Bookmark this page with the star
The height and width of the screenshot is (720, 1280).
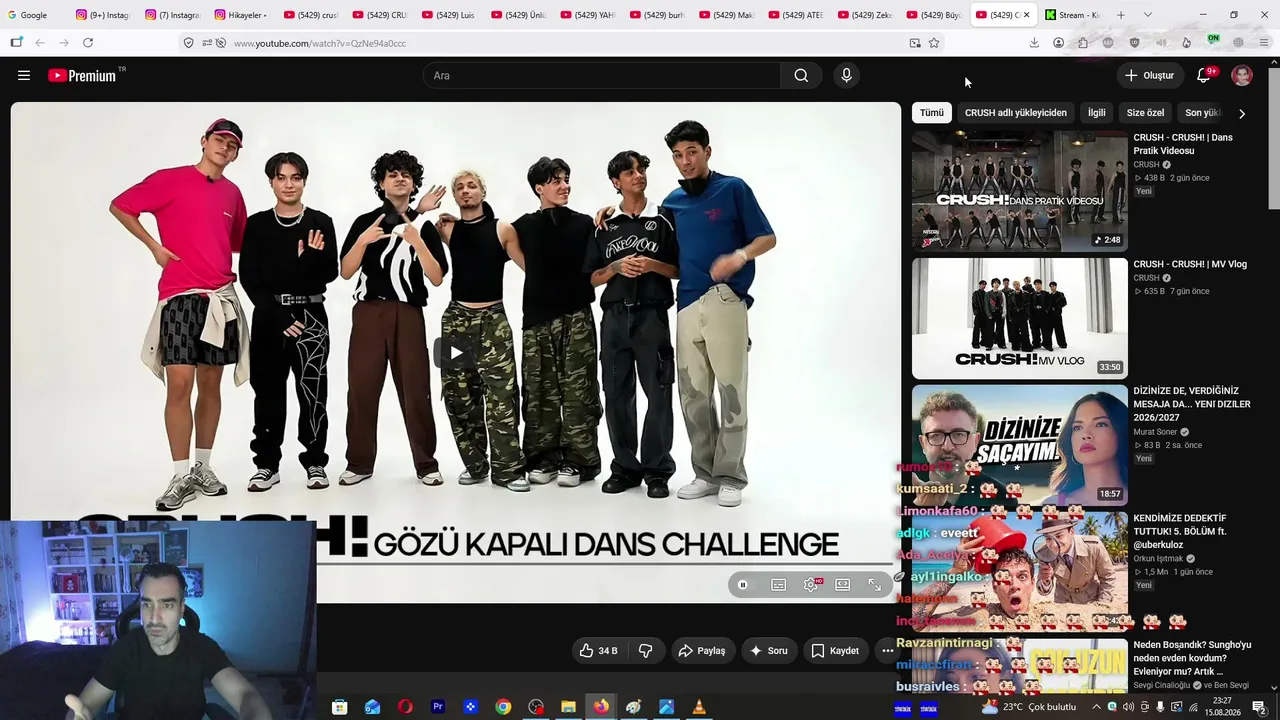[934, 43]
